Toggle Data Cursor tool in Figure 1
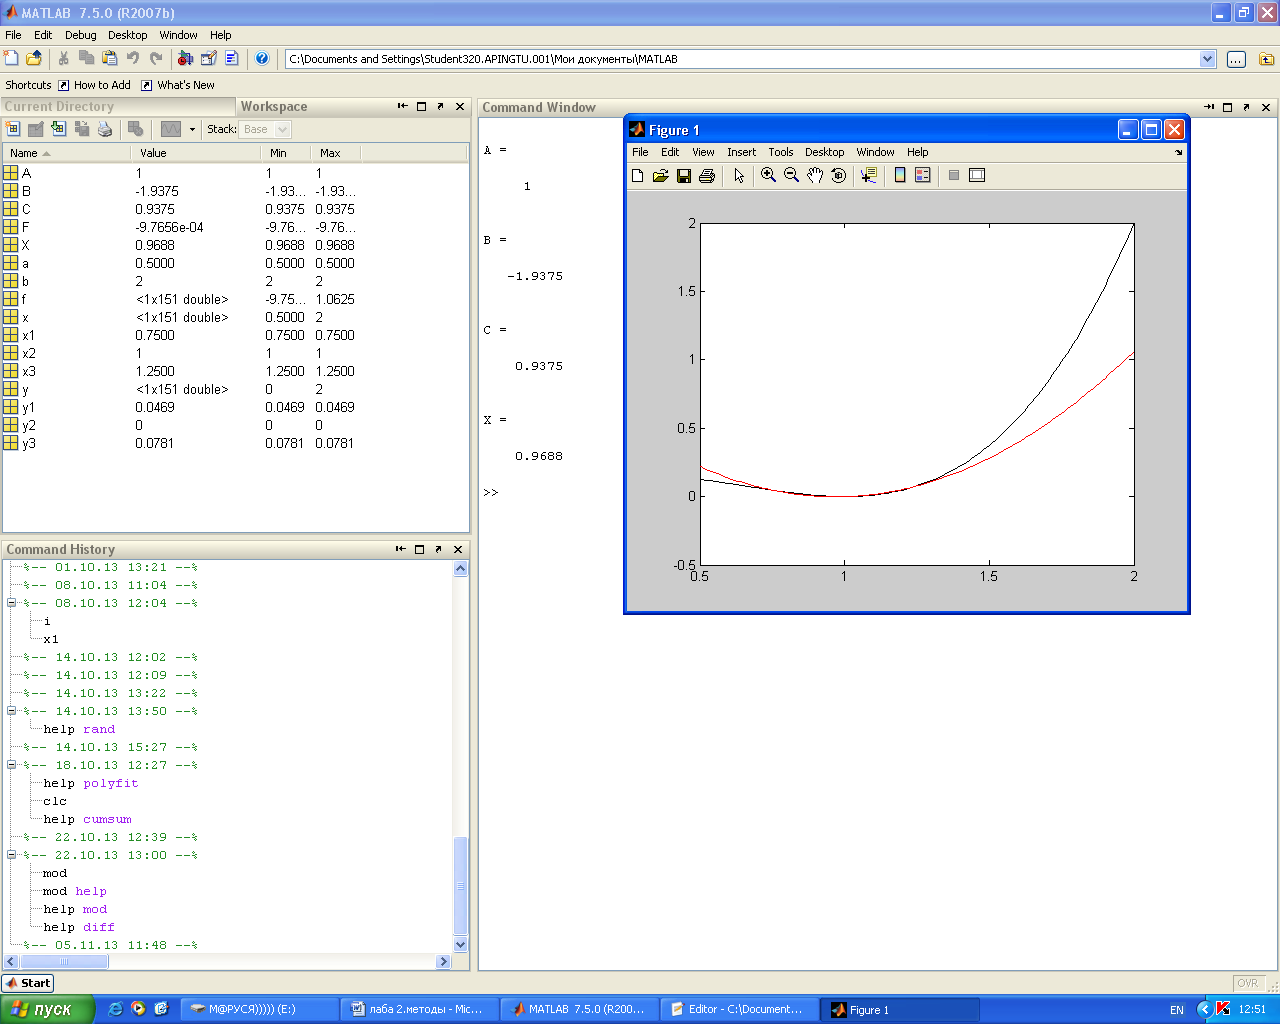Screen dimensions: 1280x1024 coord(868,175)
